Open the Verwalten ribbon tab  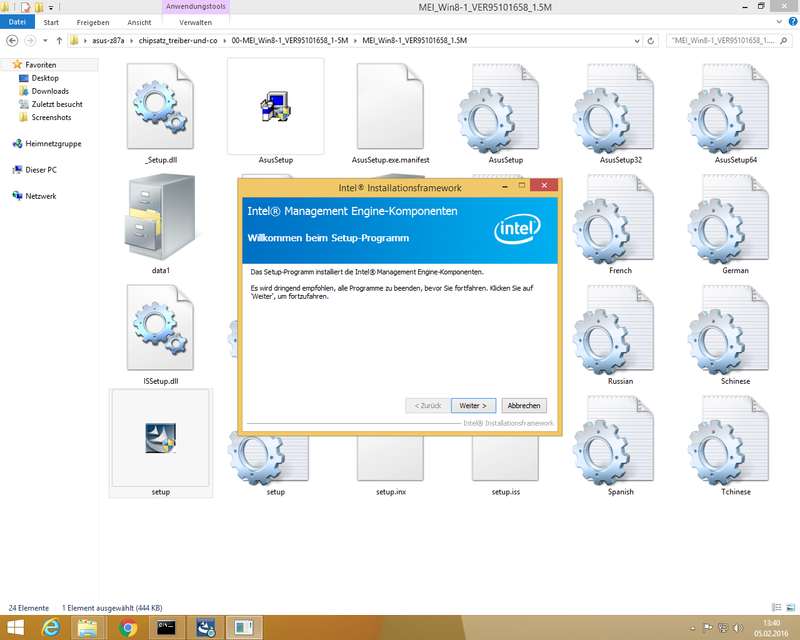pyautogui.click(x=195, y=22)
